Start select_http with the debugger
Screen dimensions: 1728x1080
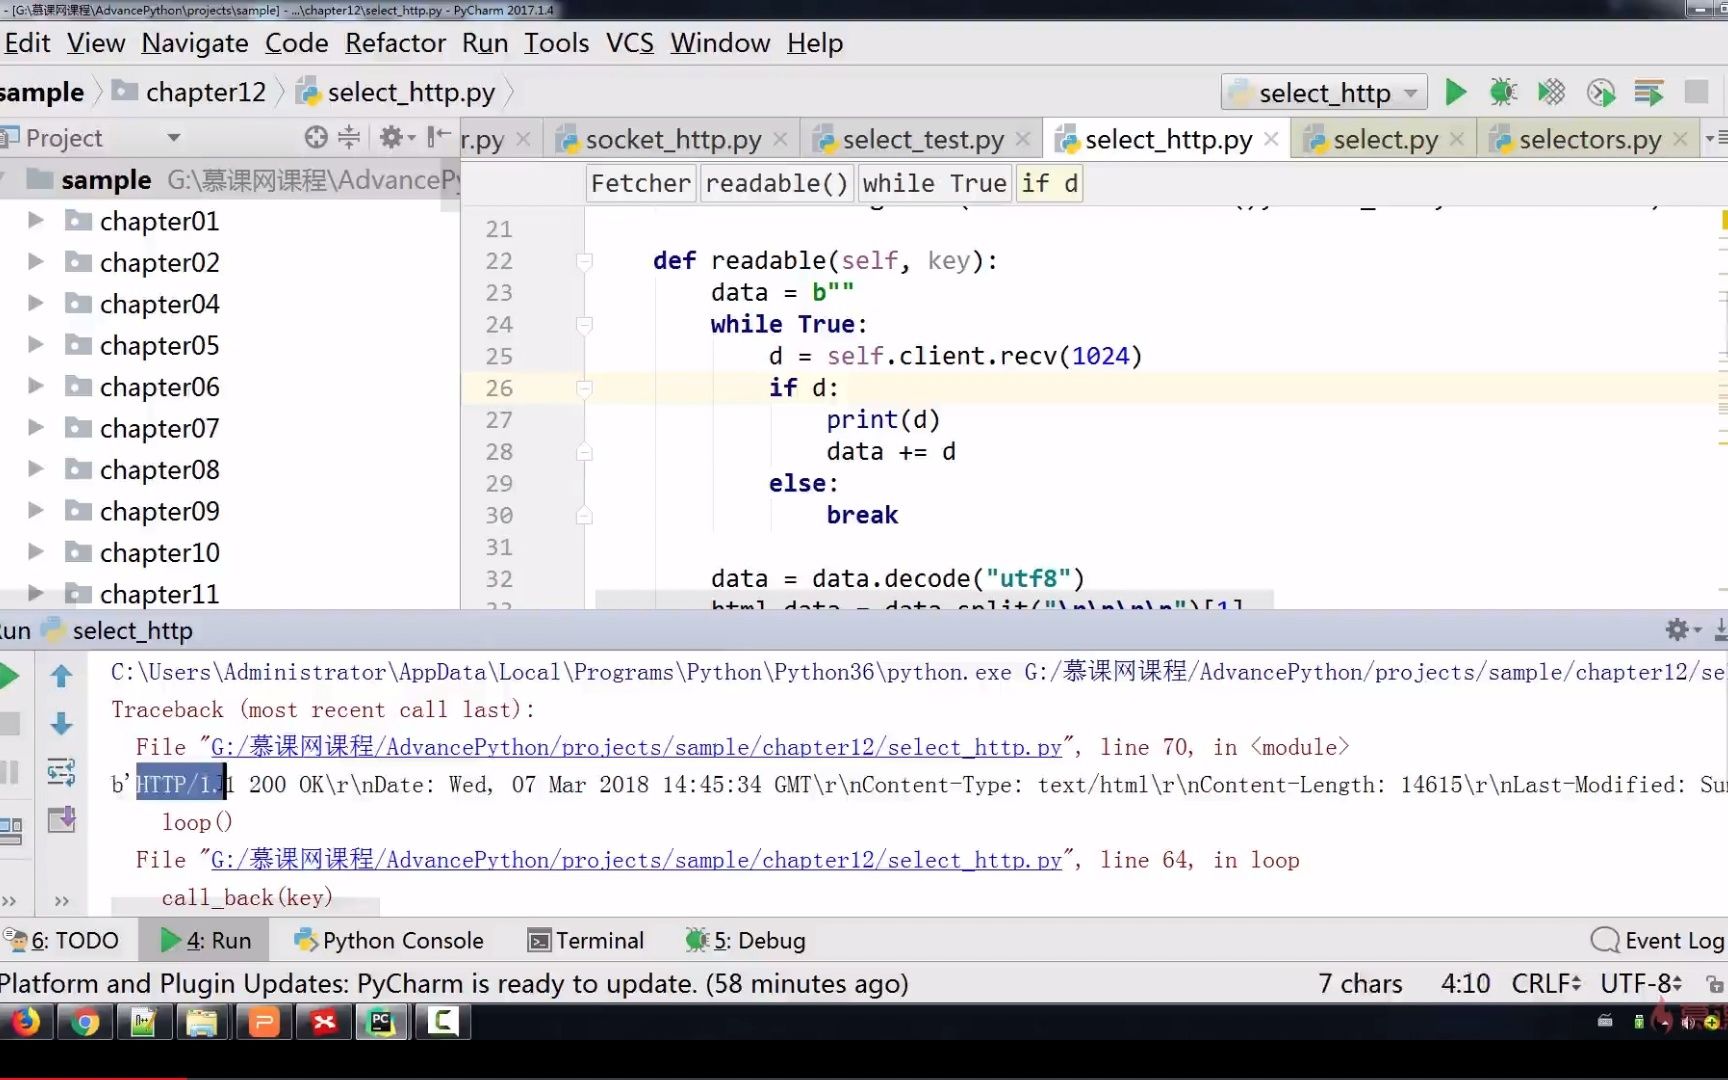(1502, 91)
